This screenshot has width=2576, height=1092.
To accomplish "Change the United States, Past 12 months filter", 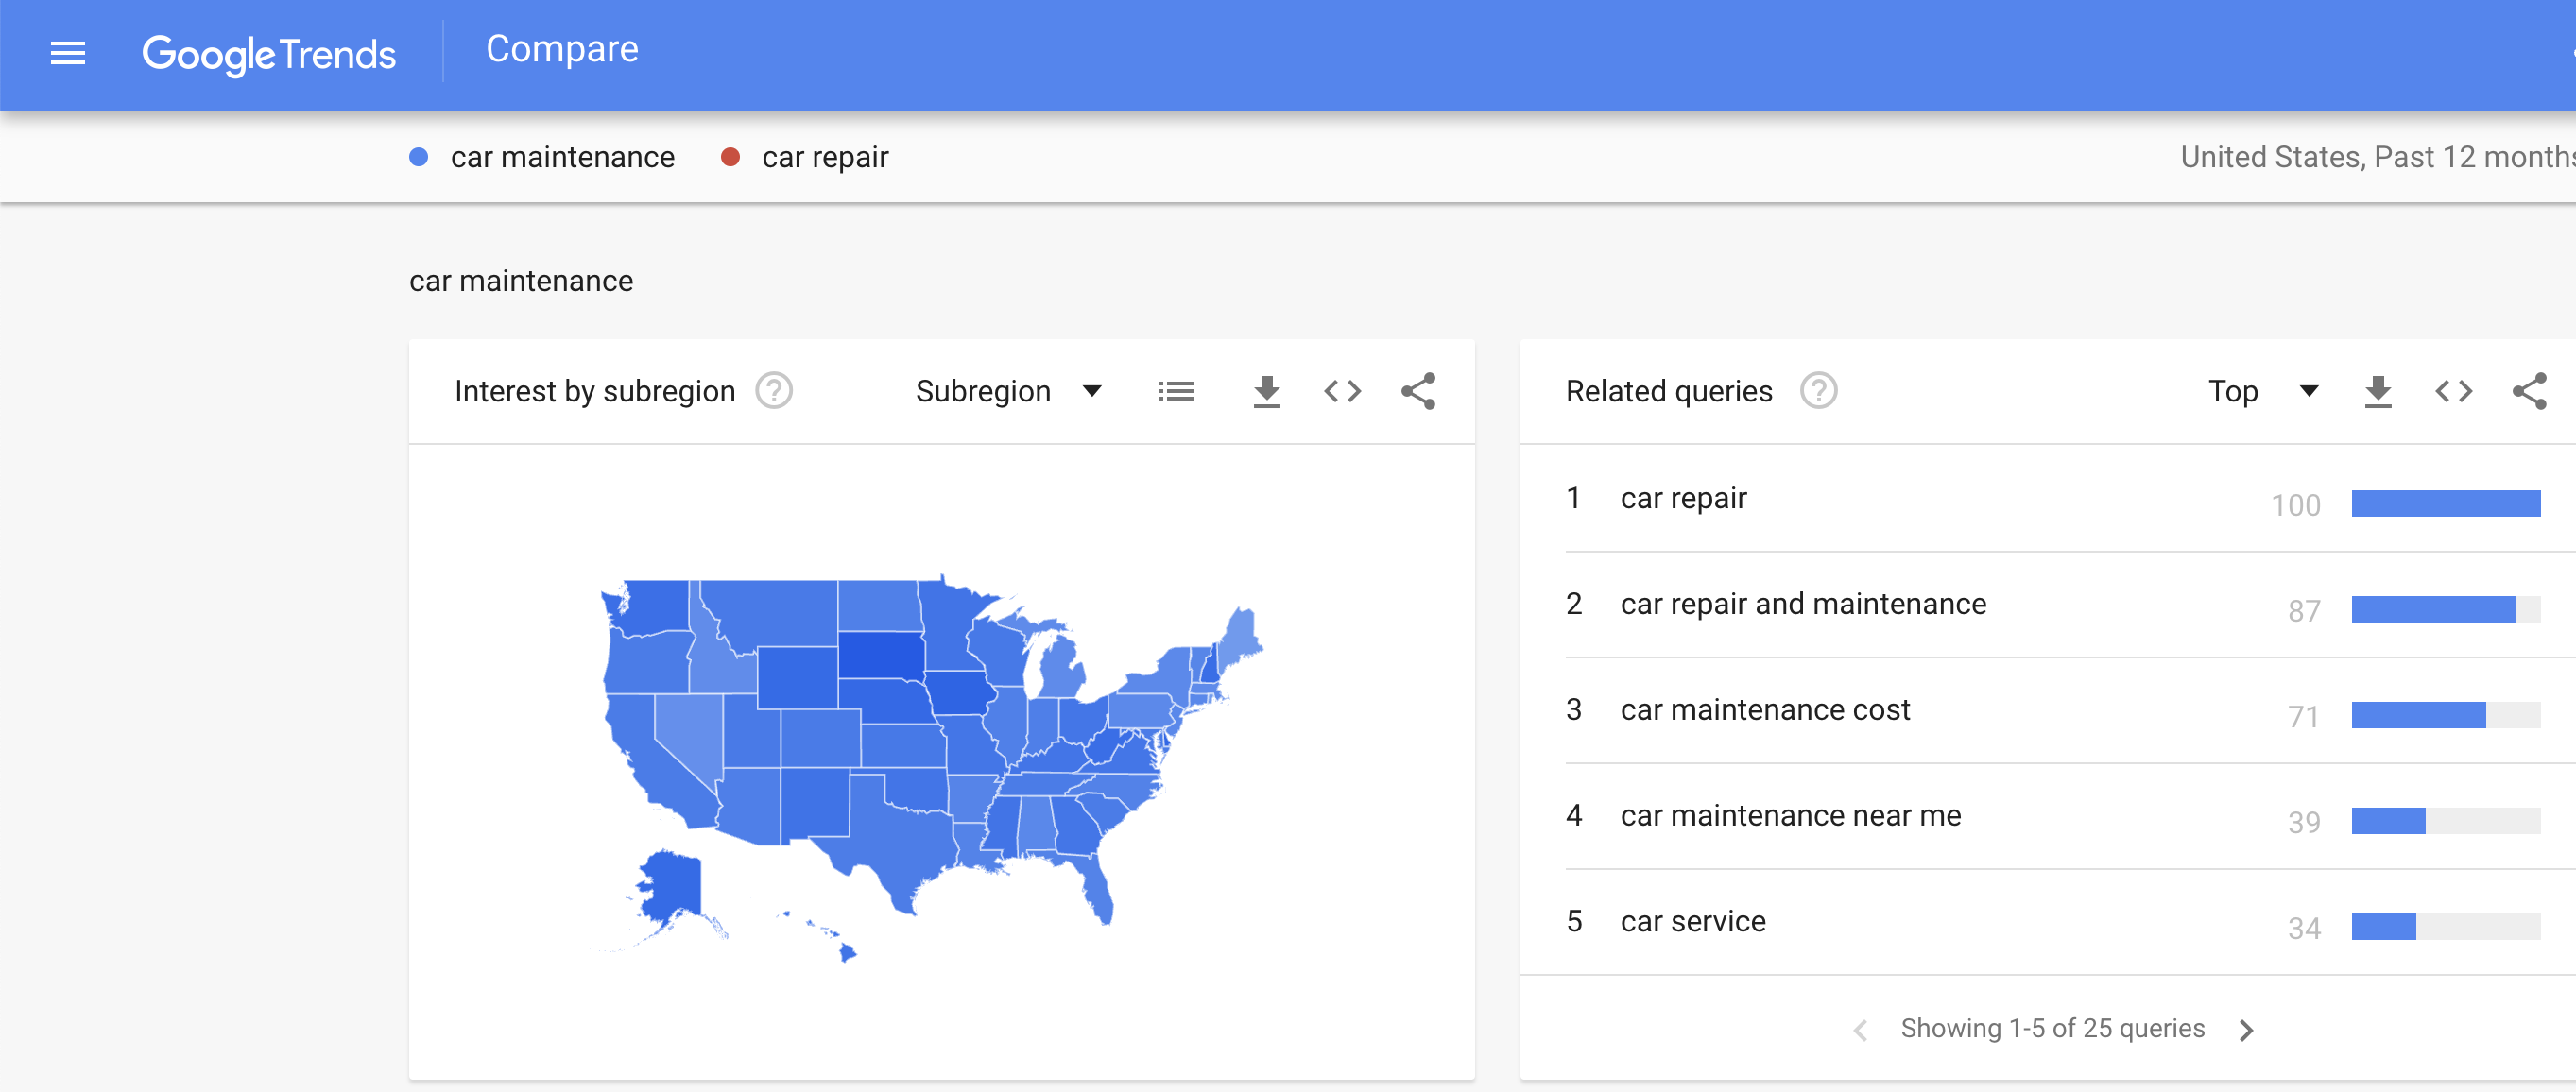I will [x=2374, y=157].
